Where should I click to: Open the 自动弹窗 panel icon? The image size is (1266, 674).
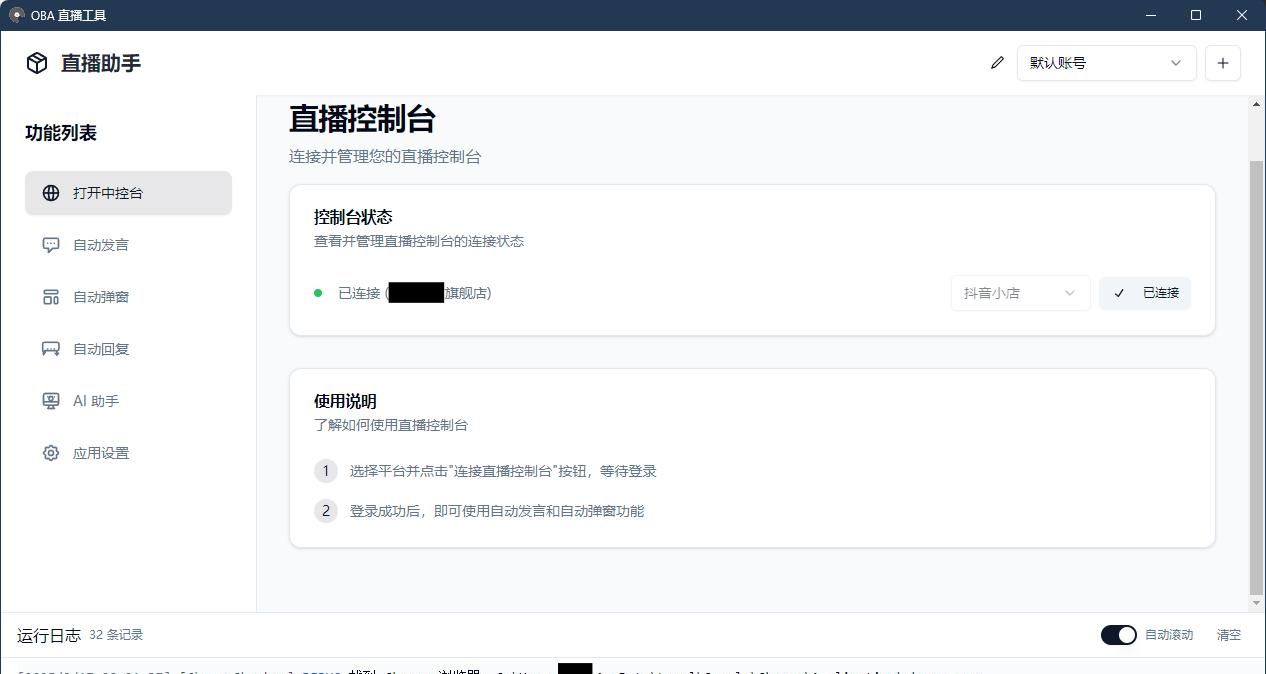[50, 297]
